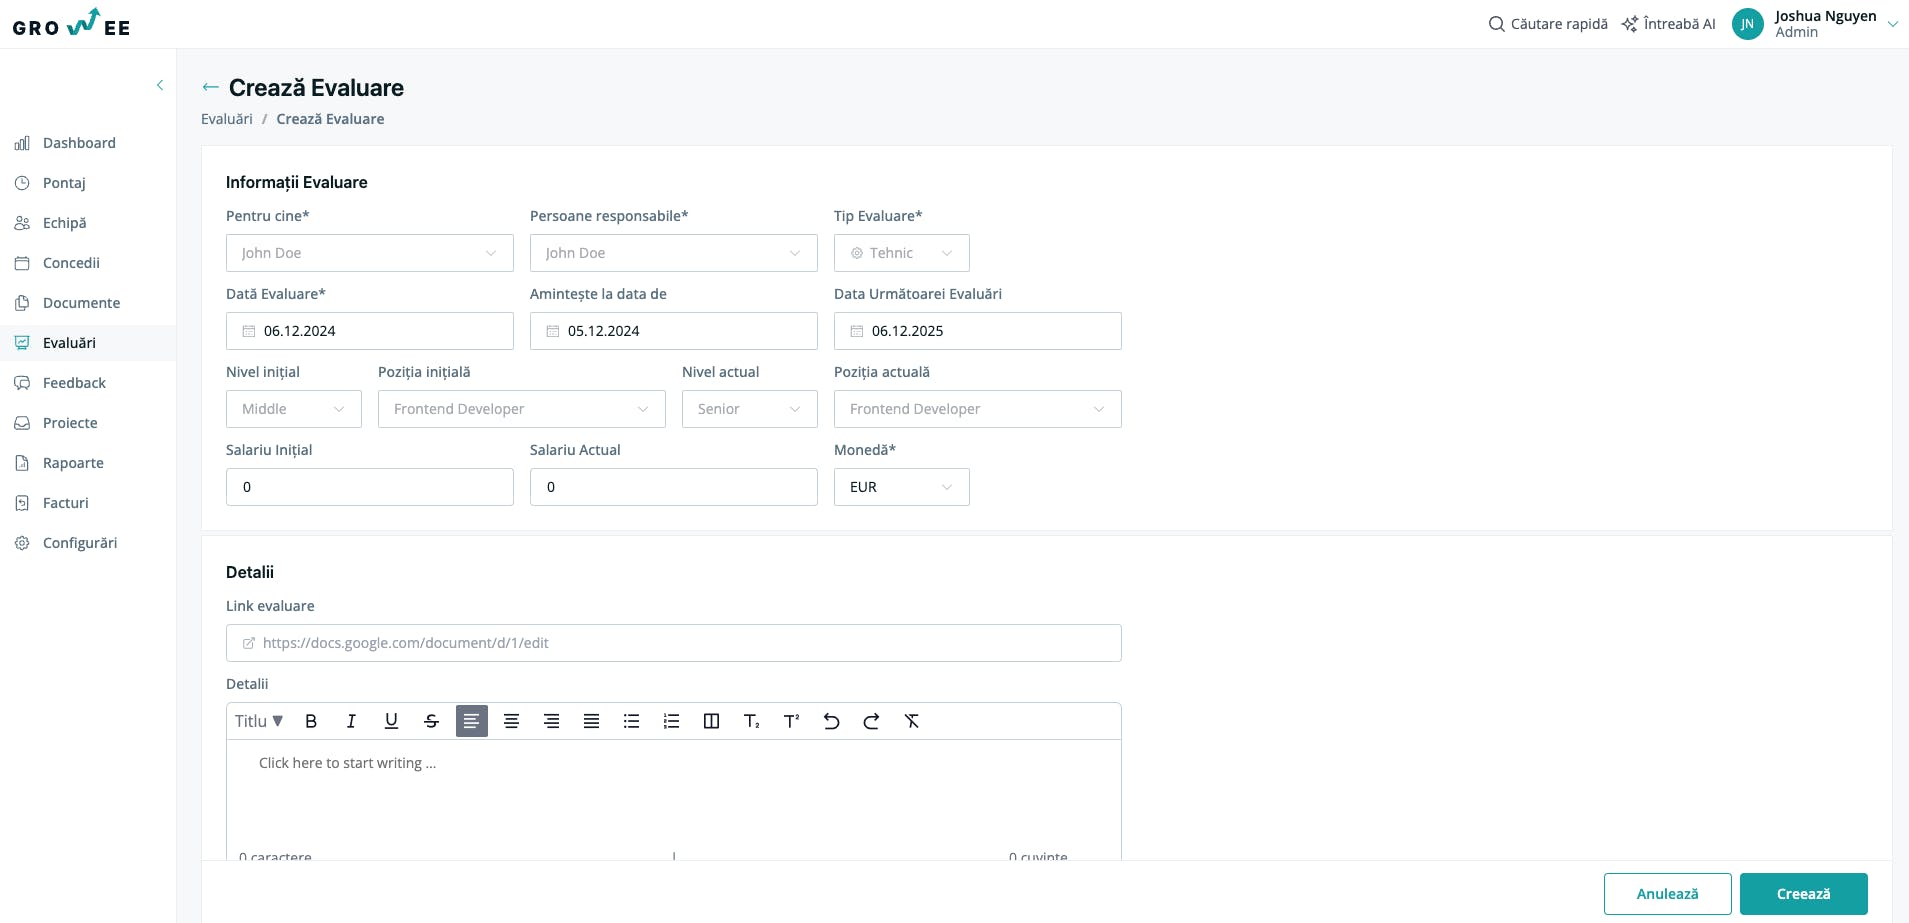The image size is (1909, 923).
Task: Click the Link evaluare input field
Action: coord(673,643)
